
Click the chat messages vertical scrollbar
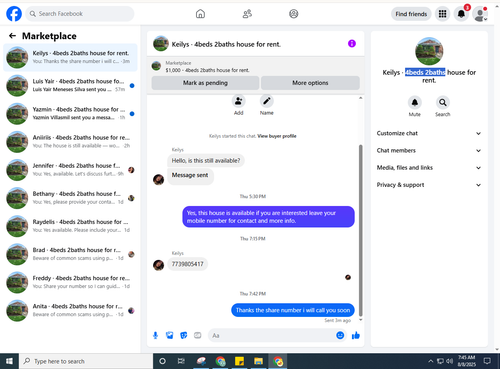pos(360,230)
